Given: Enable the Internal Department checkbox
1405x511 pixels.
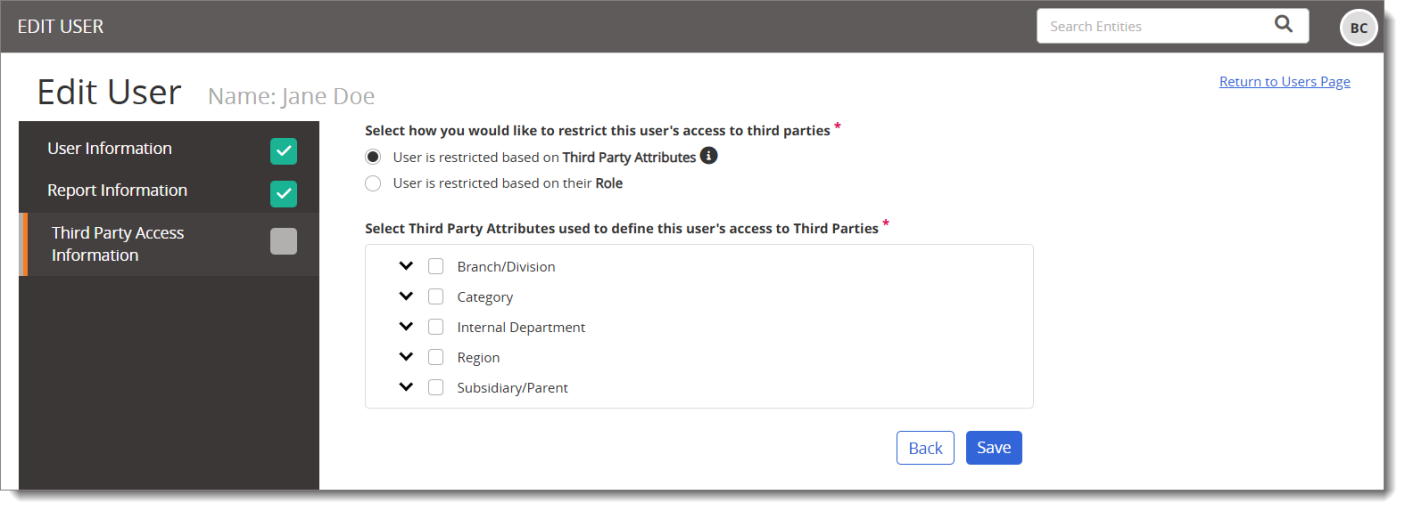Looking at the screenshot, I should pos(436,326).
